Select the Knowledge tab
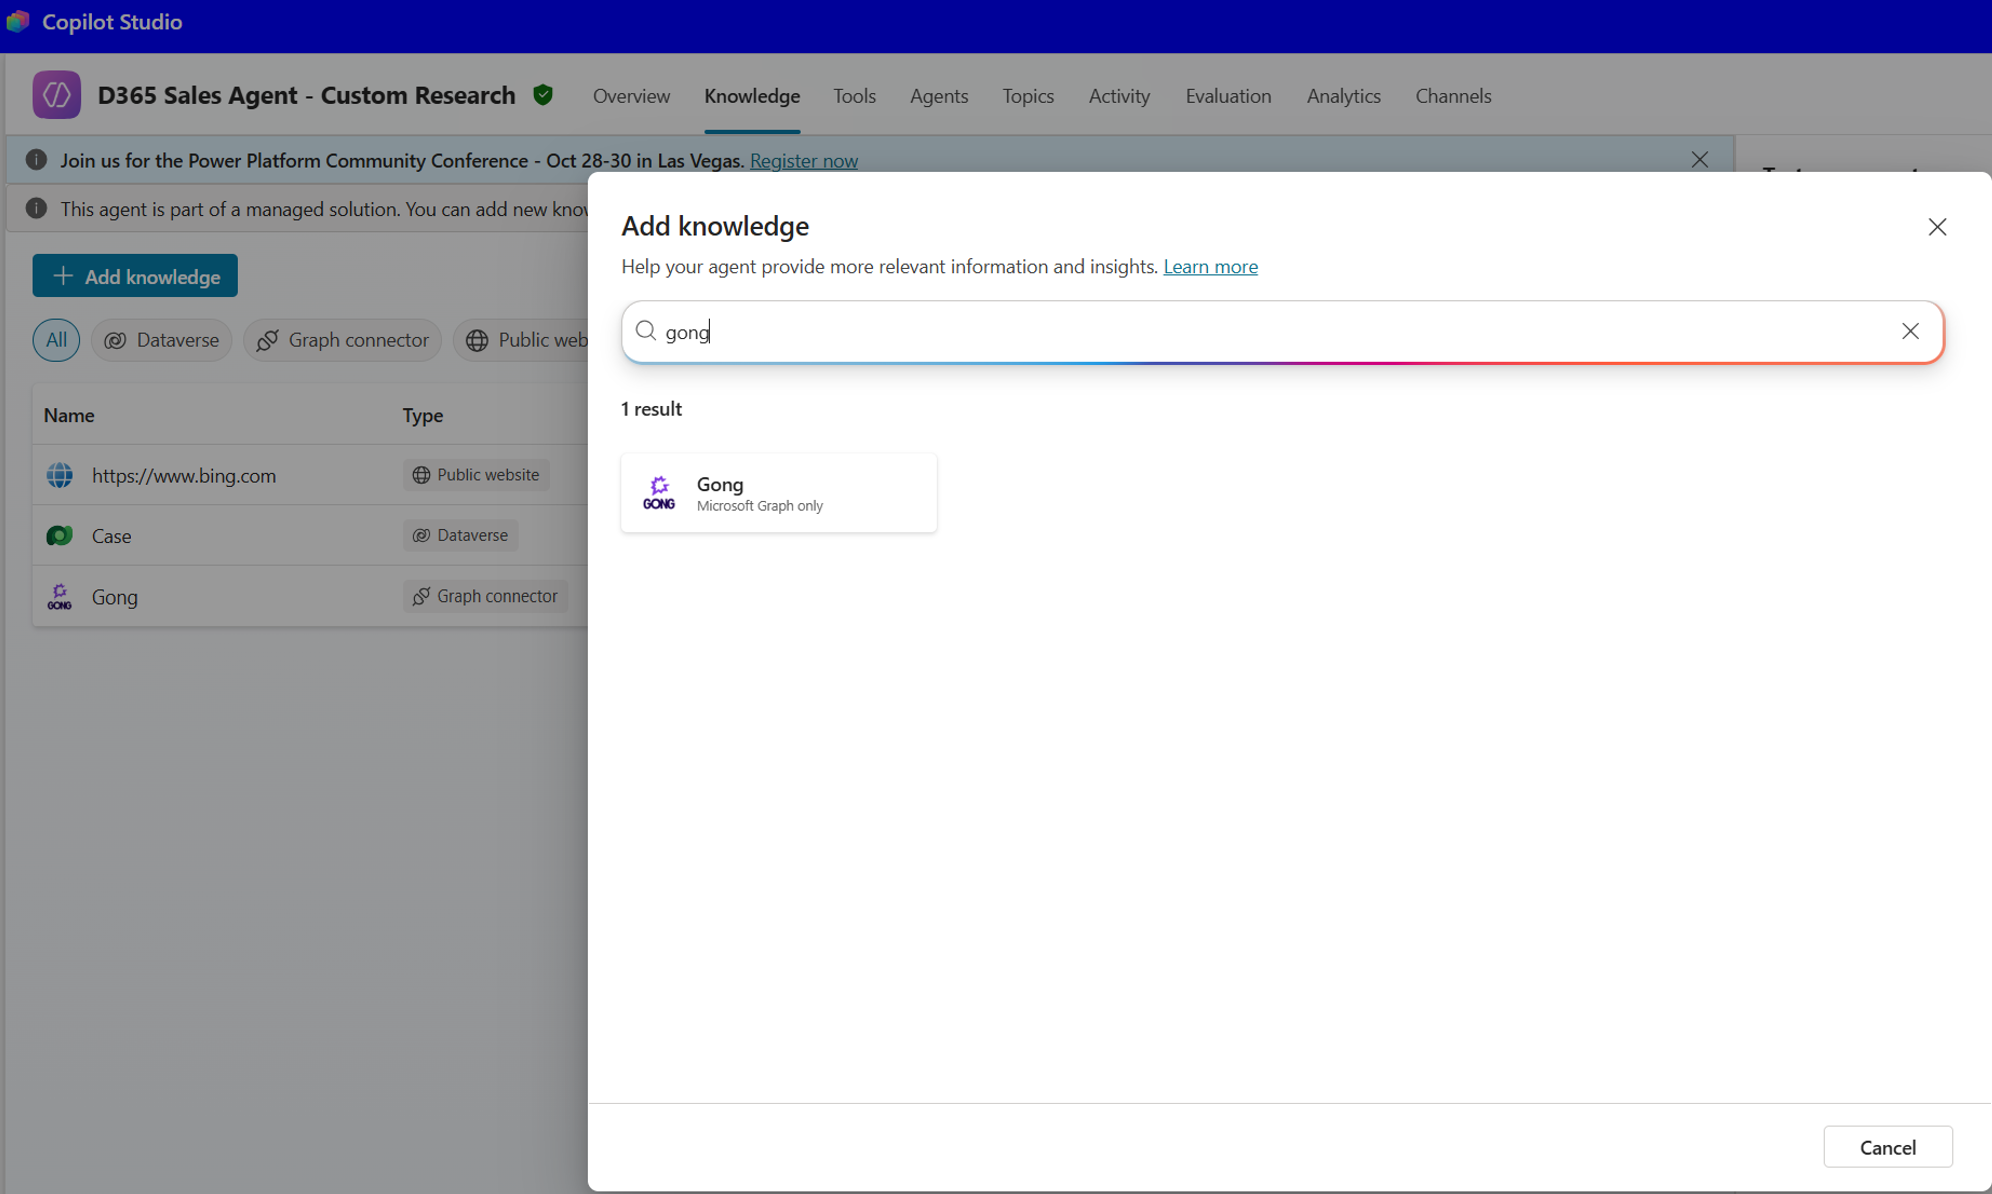 coord(752,96)
